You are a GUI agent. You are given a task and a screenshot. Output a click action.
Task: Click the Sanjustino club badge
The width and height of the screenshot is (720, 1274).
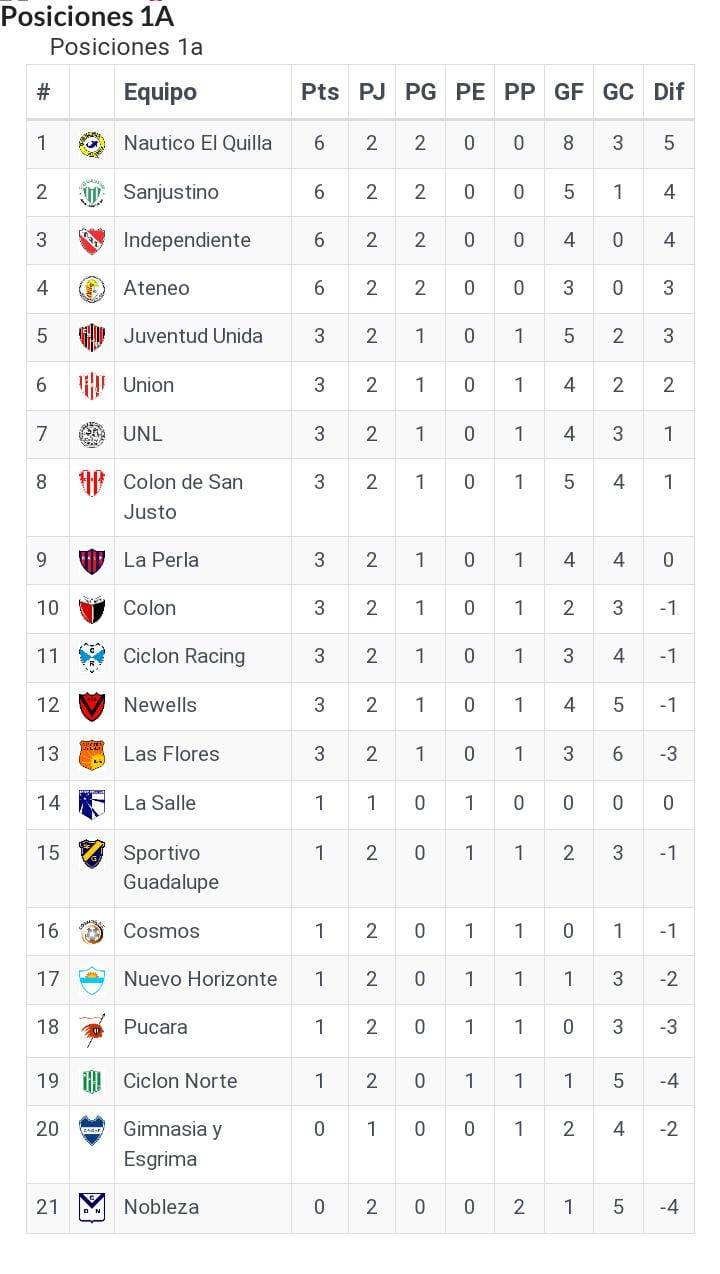coord(92,192)
